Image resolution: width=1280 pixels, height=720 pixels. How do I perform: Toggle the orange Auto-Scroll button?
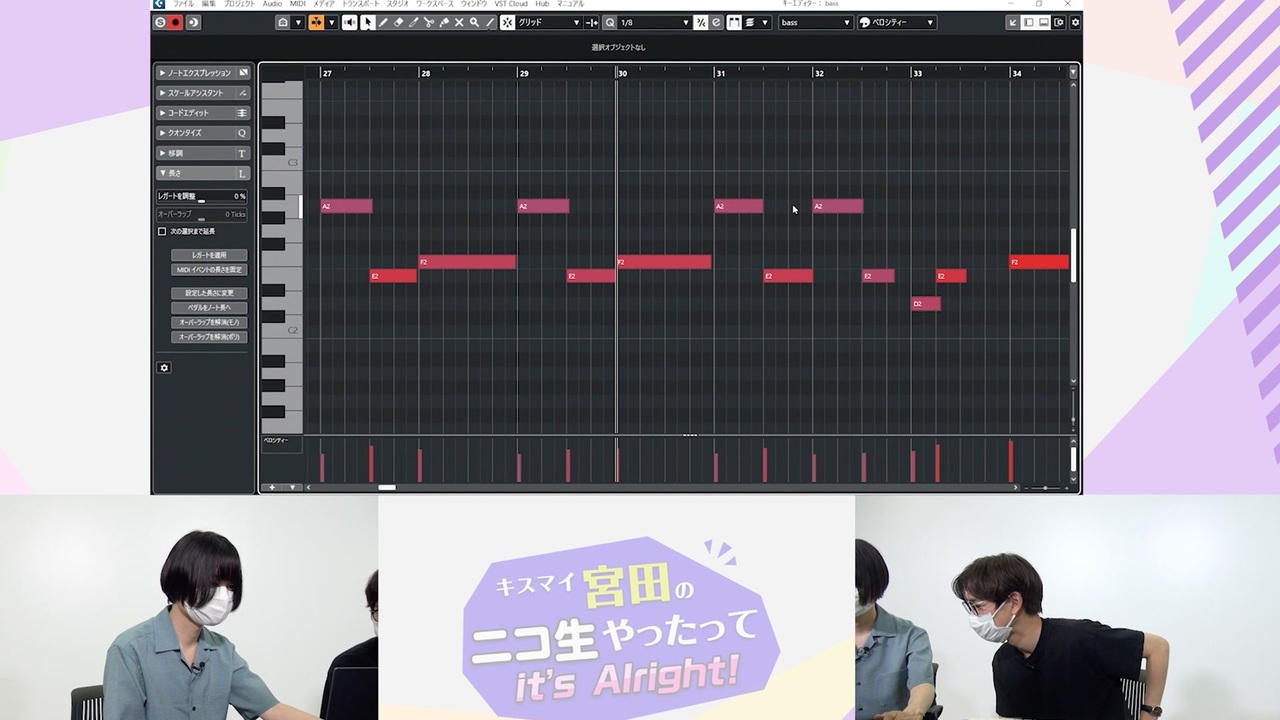pos(316,22)
